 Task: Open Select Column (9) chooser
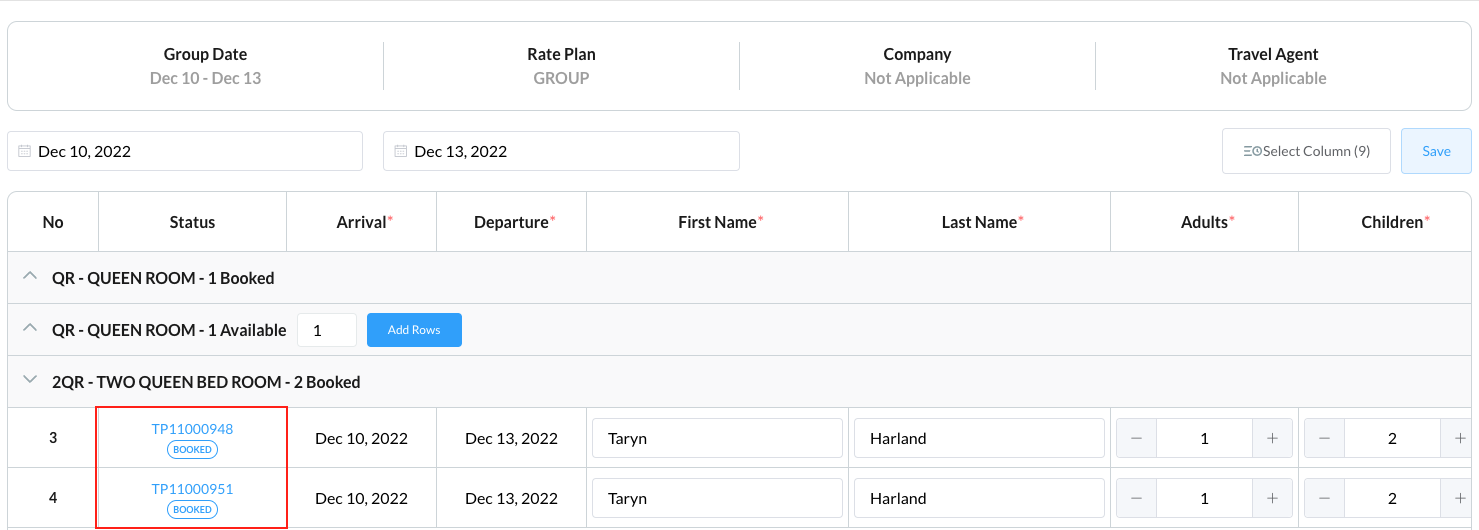[1306, 151]
